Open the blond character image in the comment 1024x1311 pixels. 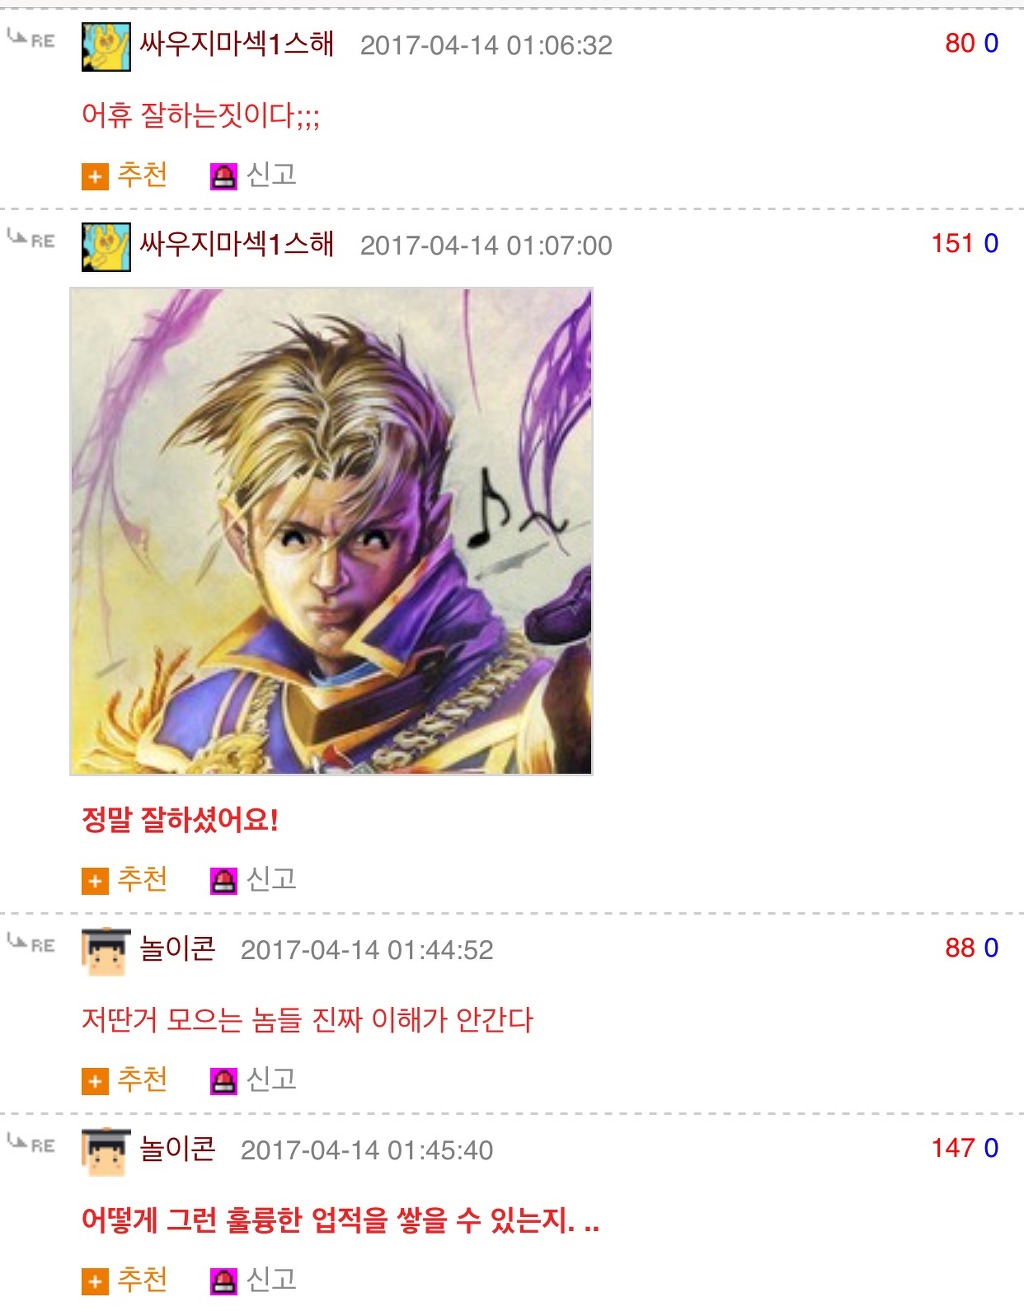point(331,531)
